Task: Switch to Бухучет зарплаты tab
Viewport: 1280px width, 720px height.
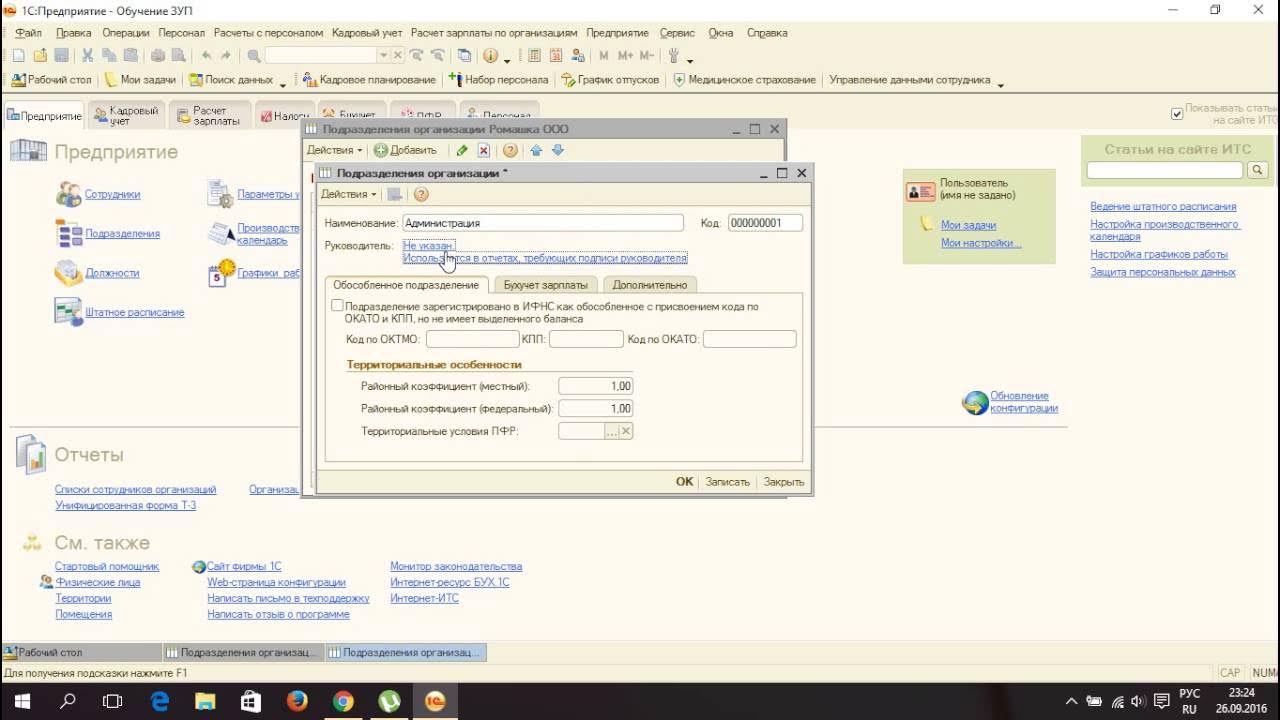Action: pos(545,285)
